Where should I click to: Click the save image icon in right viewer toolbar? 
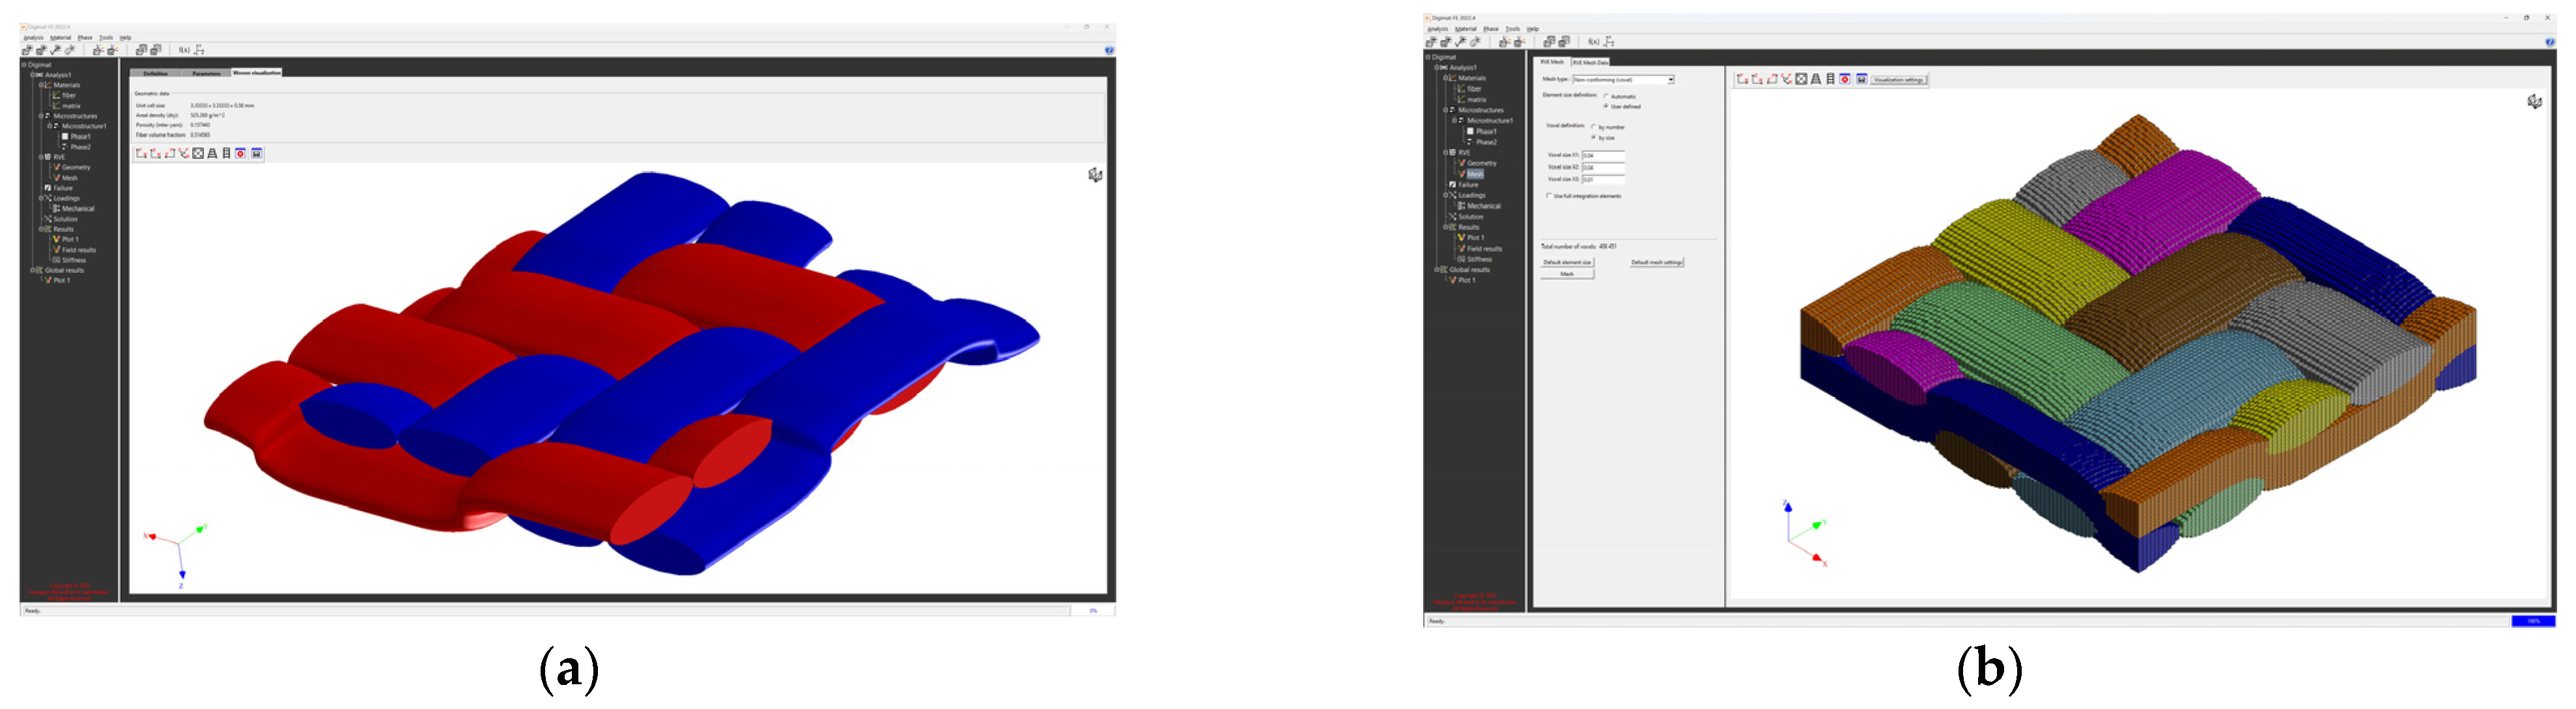point(1861,79)
